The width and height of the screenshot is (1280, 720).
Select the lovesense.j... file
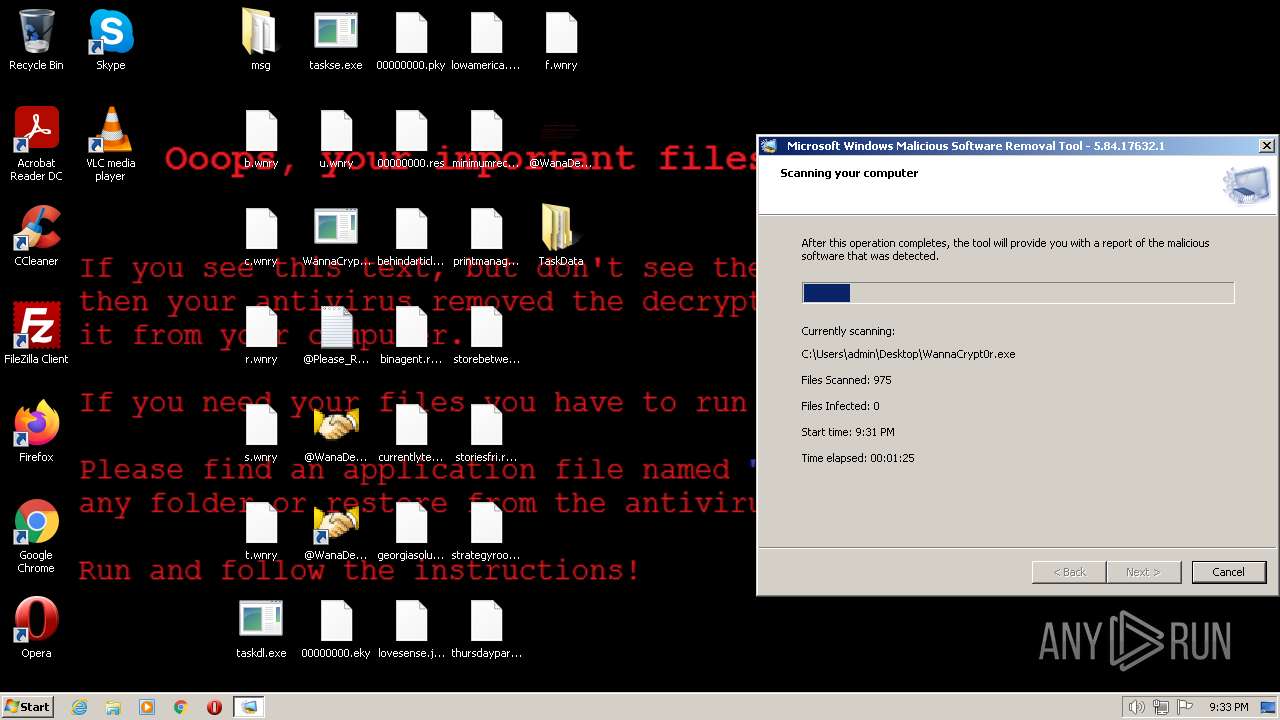[411, 628]
